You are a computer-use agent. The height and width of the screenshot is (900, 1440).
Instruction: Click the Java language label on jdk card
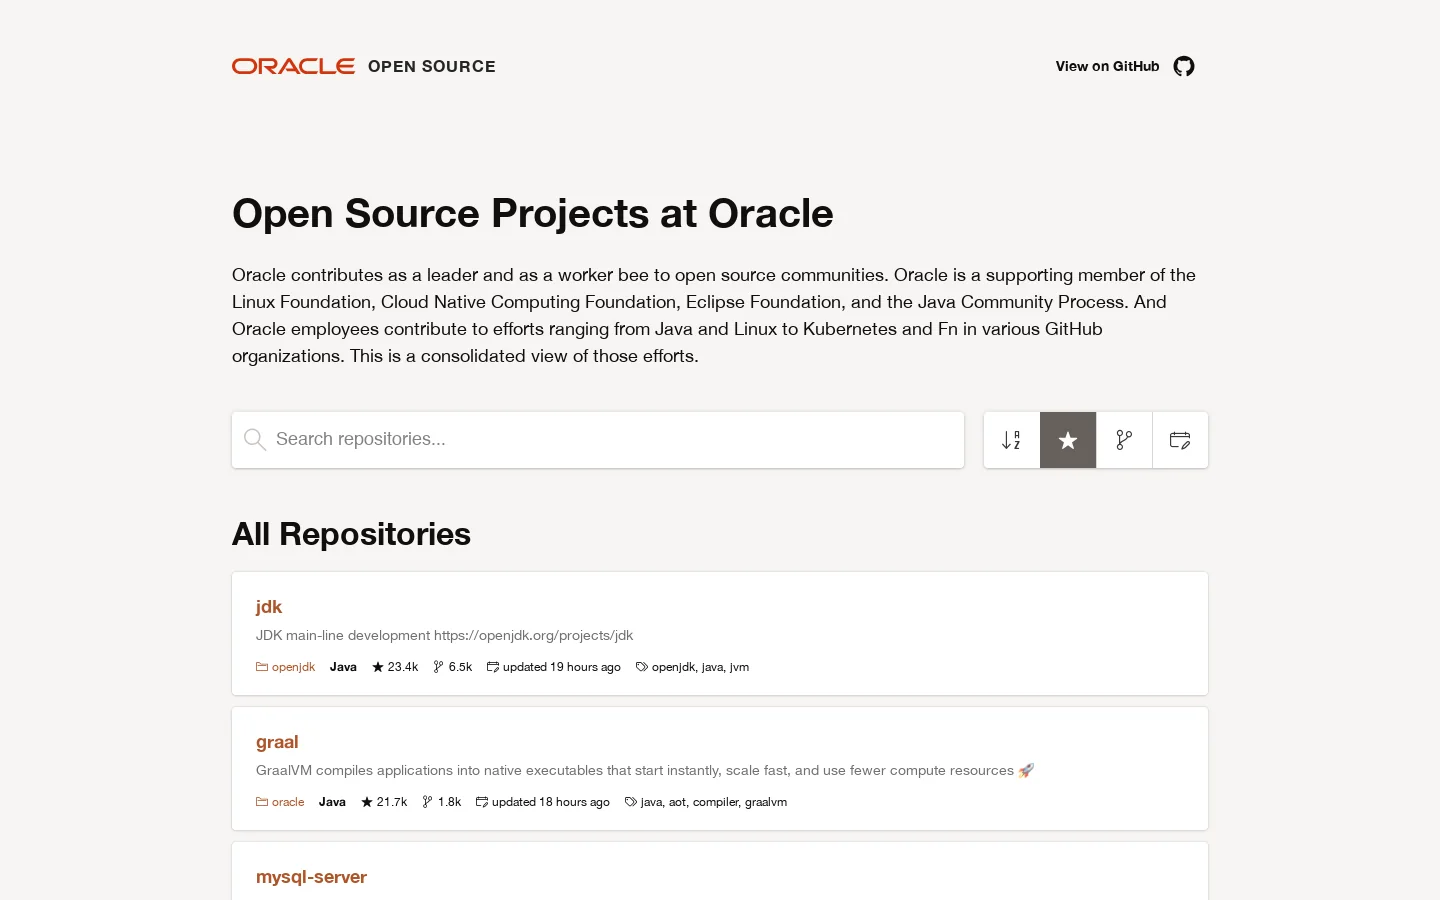click(x=343, y=667)
